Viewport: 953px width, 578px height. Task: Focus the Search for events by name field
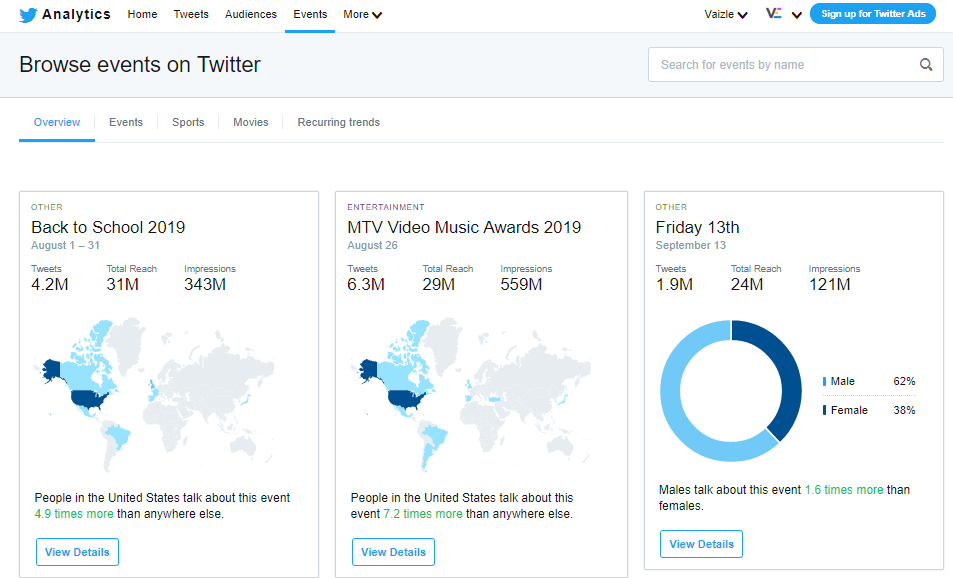796,64
